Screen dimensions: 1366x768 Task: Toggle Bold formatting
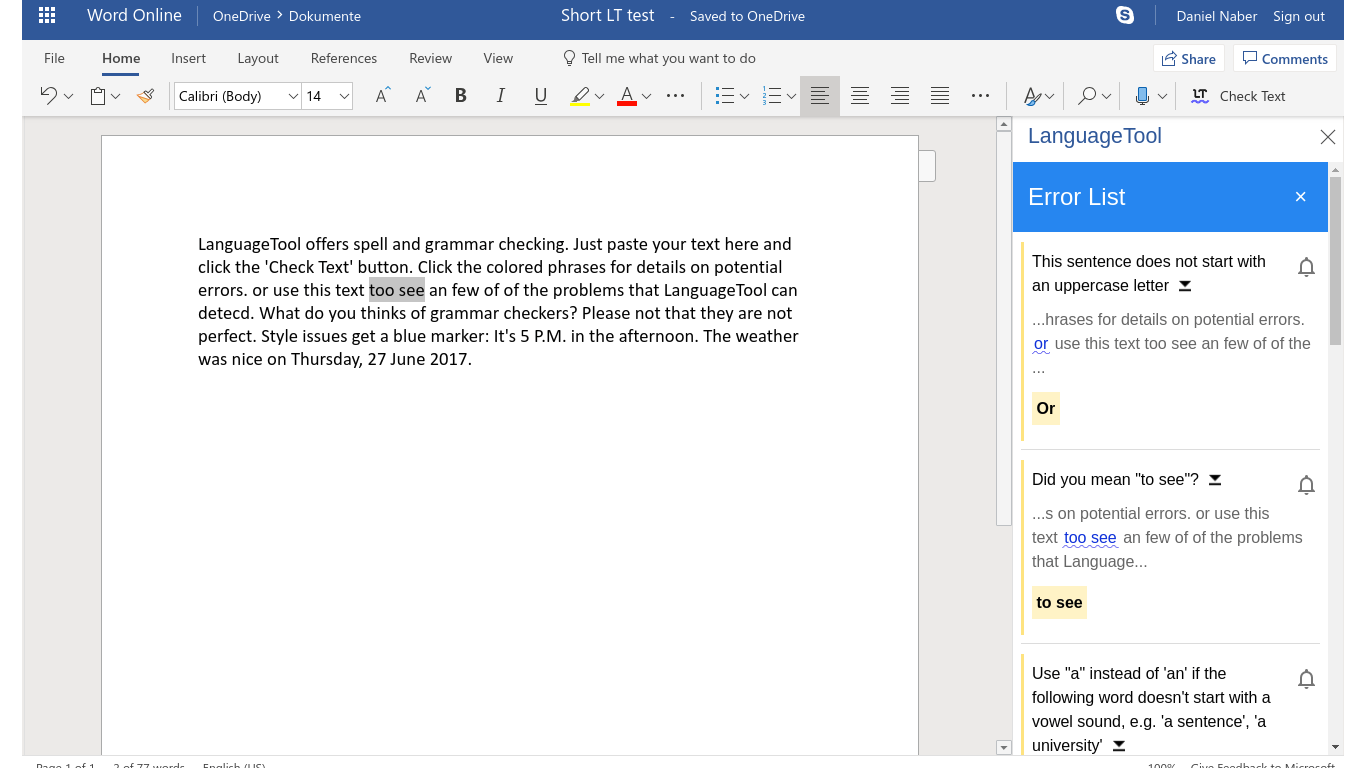461,96
